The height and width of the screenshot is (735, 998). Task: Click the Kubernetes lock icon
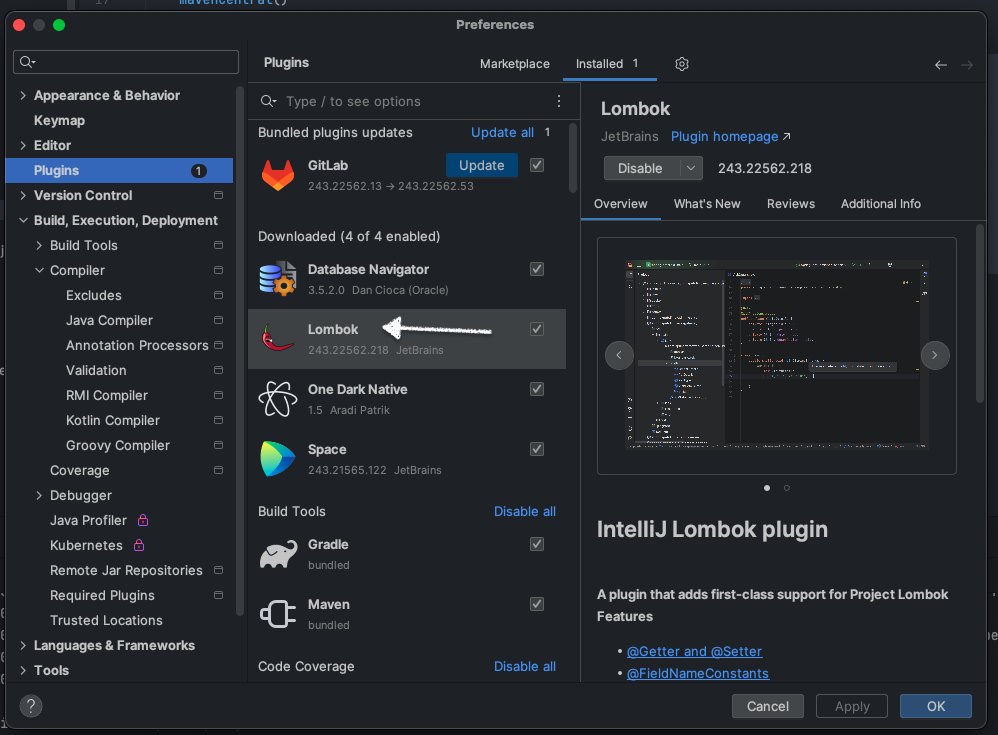(x=139, y=545)
